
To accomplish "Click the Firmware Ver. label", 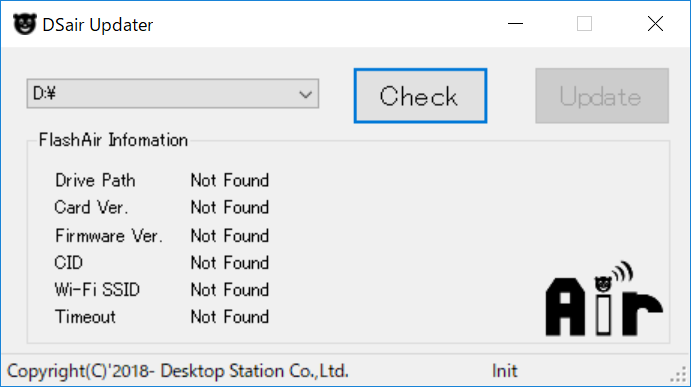I will coord(109,236).
